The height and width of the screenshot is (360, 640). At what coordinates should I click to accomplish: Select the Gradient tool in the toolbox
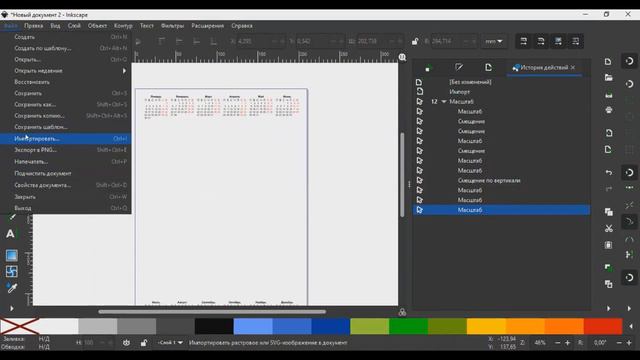(x=11, y=256)
